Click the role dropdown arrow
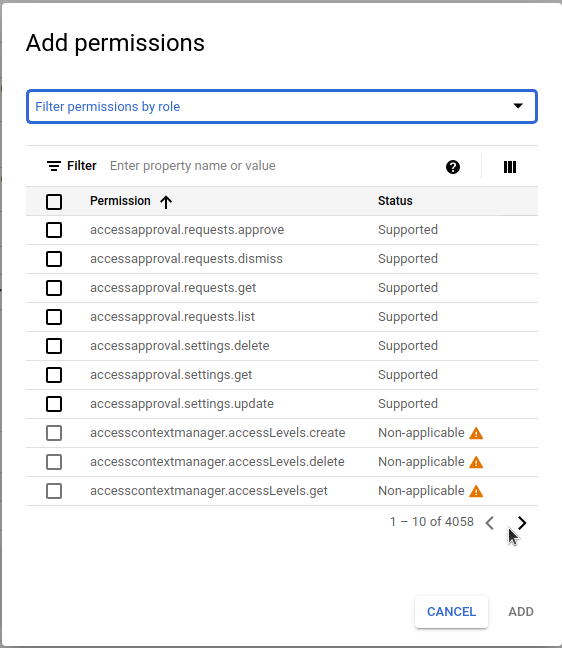 pyautogui.click(x=518, y=106)
